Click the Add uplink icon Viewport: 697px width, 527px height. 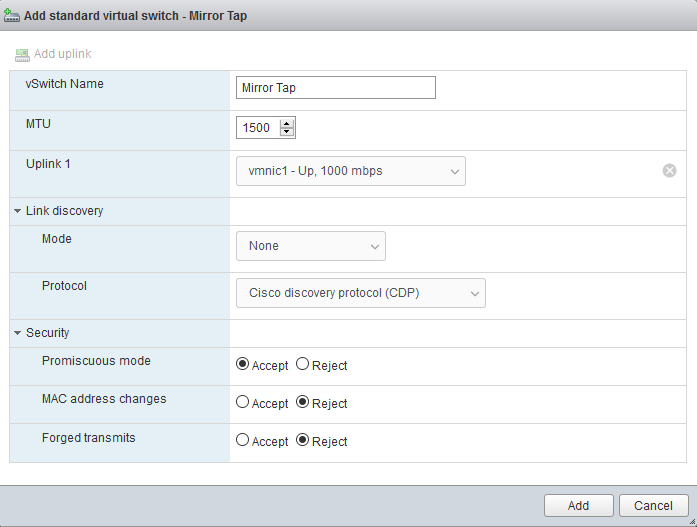[x=22, y=53]
